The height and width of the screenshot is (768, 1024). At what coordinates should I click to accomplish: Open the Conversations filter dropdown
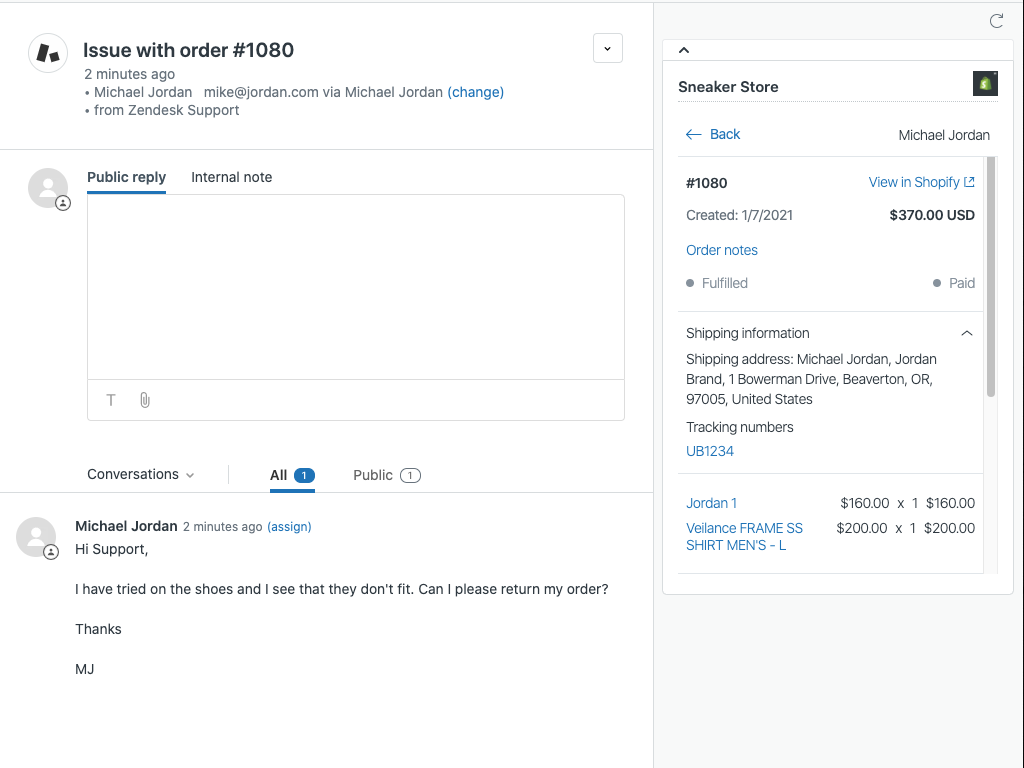(140, 474)
